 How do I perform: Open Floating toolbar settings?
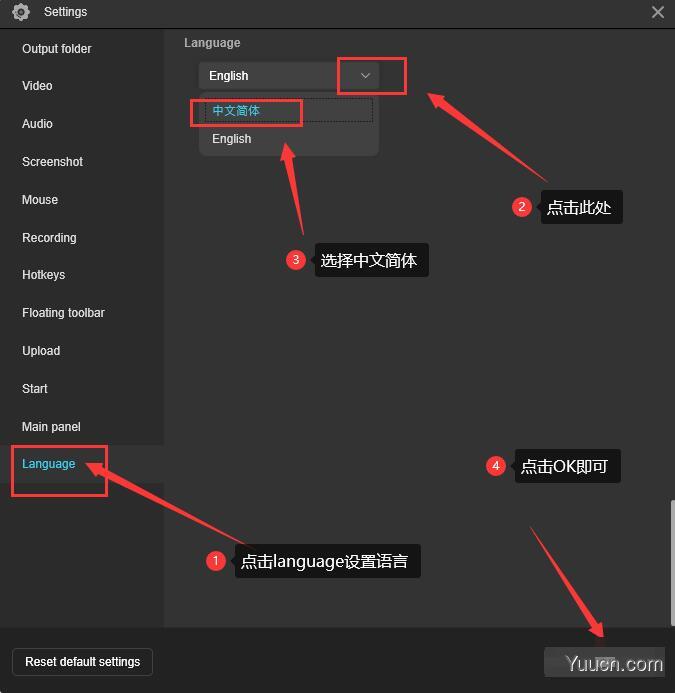[63, 313]
